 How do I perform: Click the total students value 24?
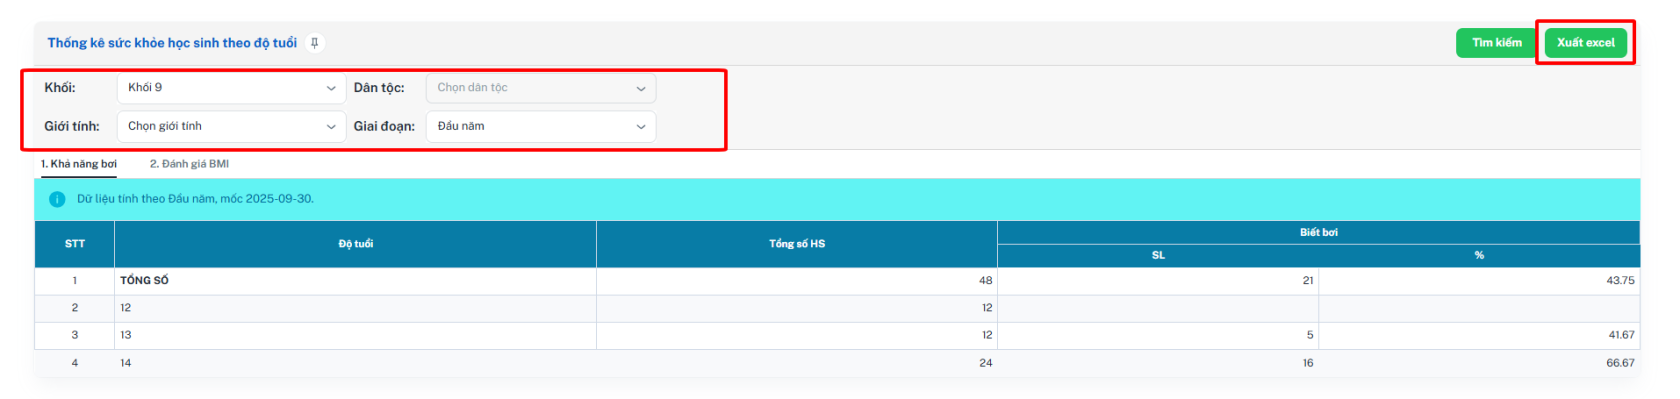986,363
